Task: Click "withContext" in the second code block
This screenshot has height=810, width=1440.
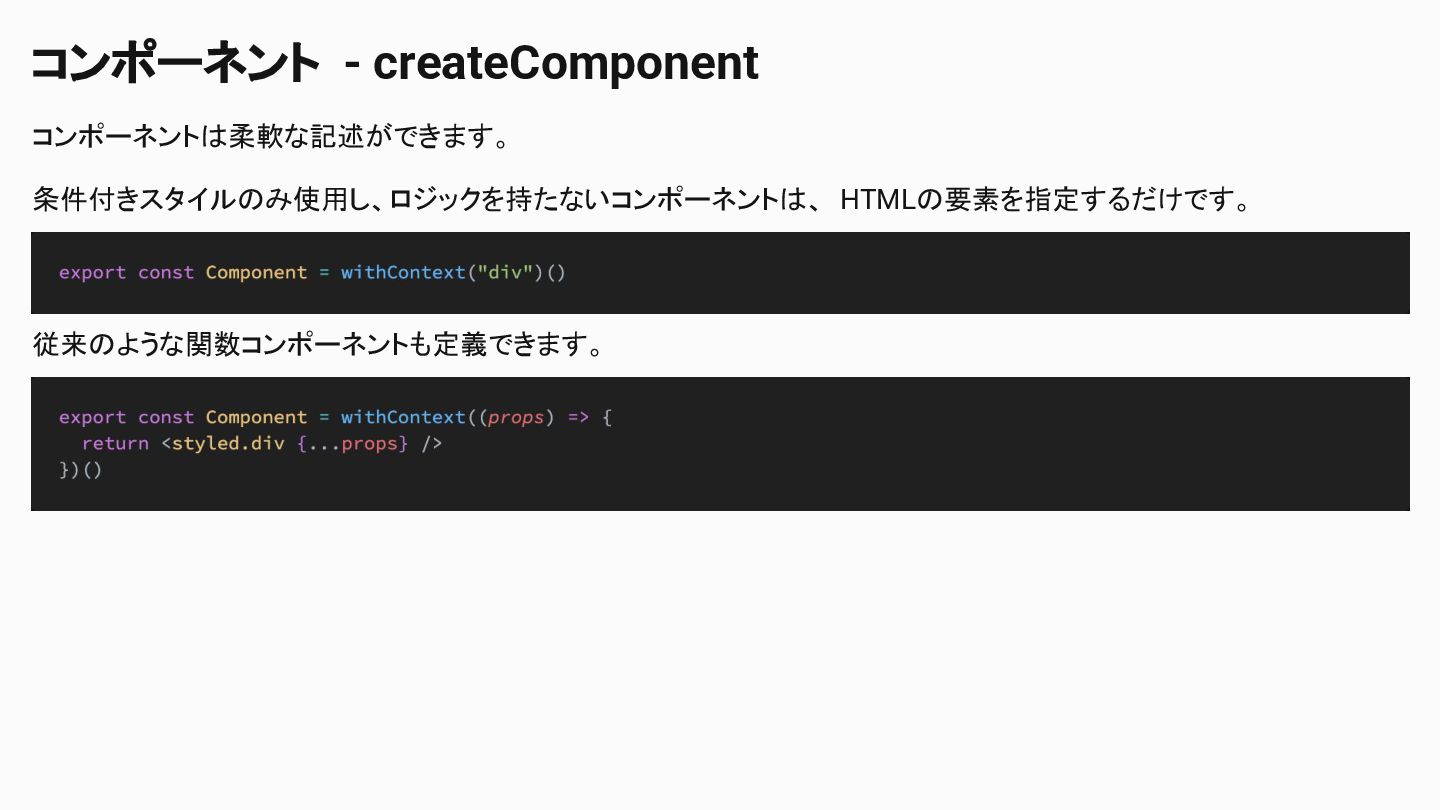Action: (403, 418)
